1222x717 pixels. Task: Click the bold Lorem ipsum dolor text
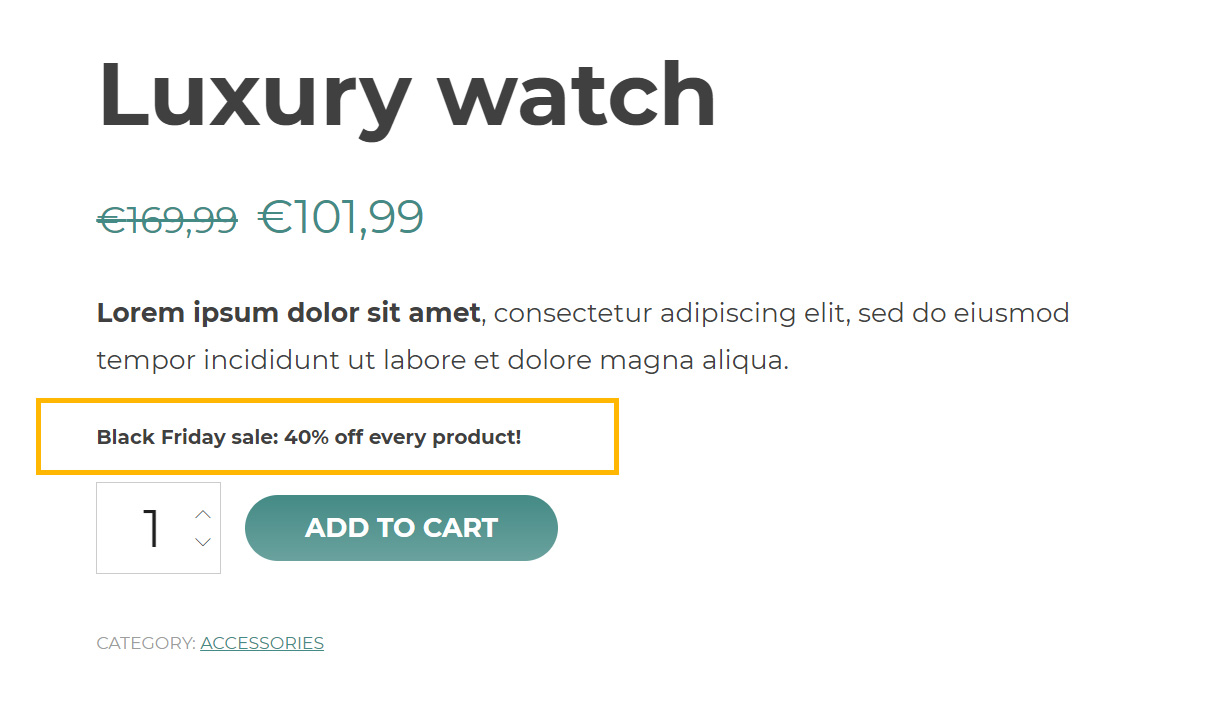tap(288, 314)
